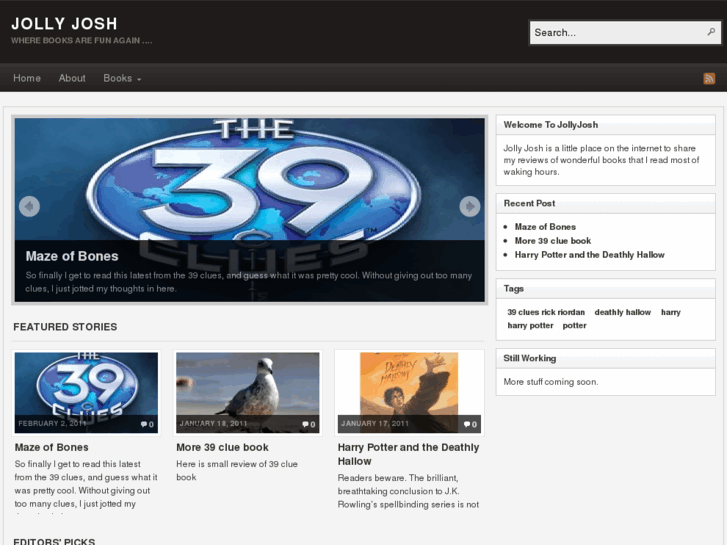Open More 39 clue book story title
Viewport: 727px width, 545px height.
(222, 447)
